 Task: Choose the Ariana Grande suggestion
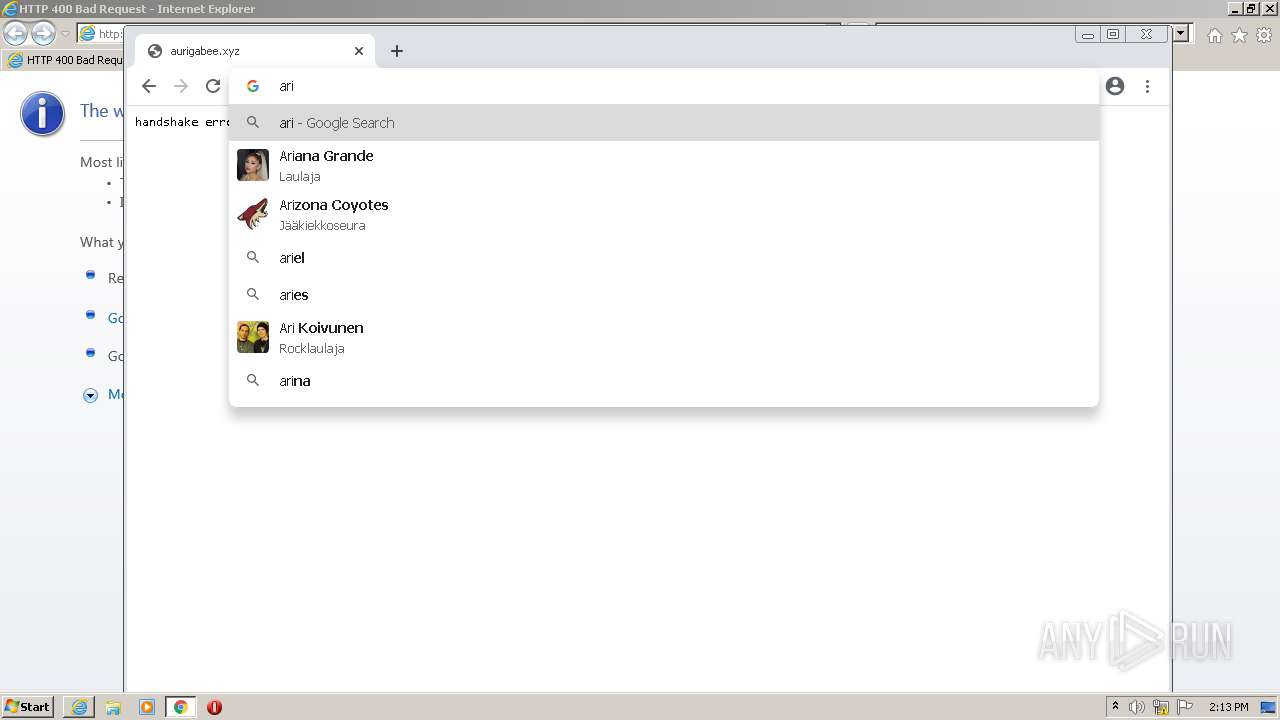click(x=664, y=165)
